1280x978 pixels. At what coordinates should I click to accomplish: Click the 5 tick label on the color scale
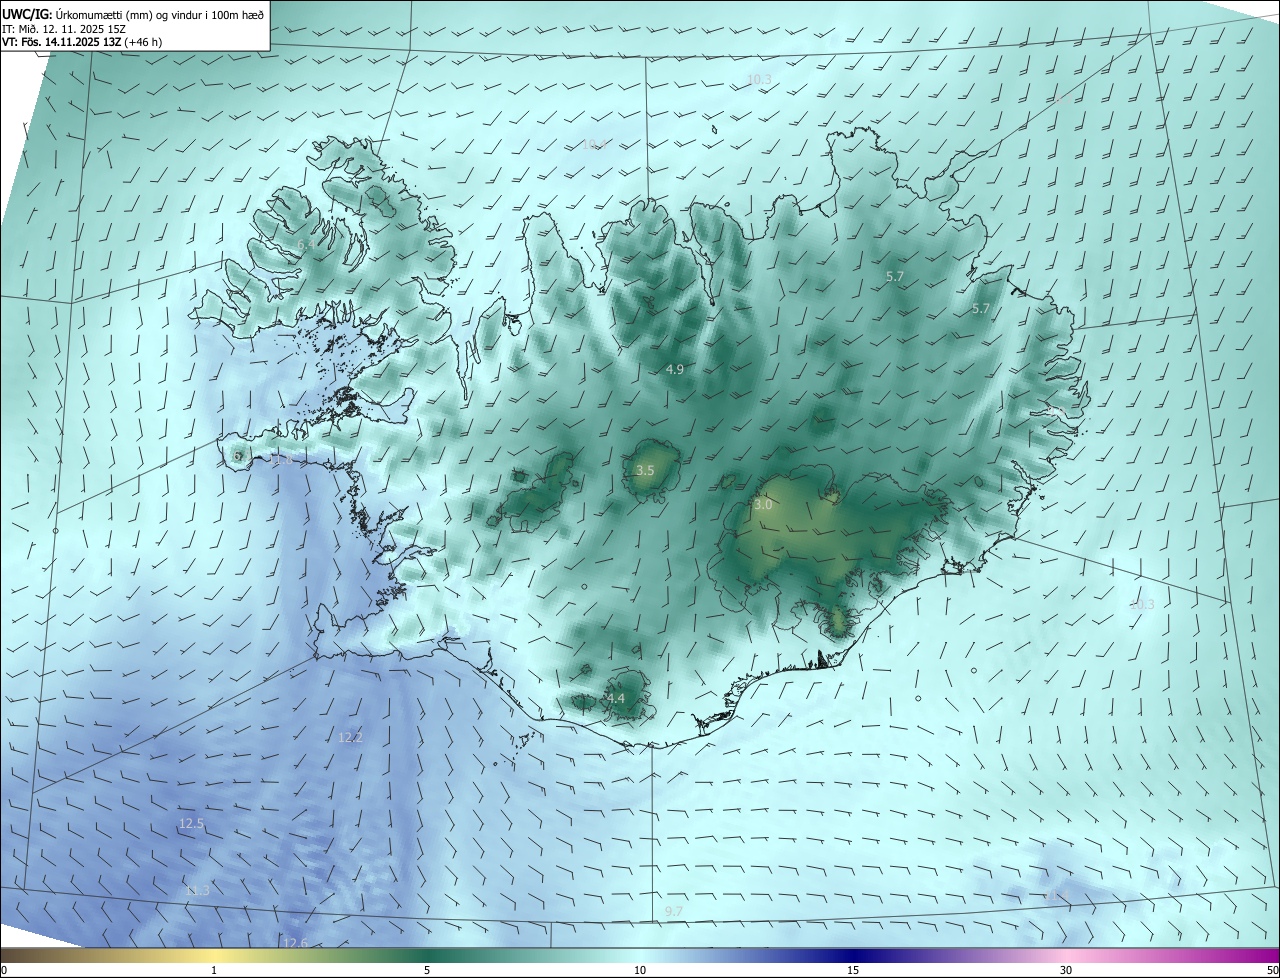click(x=427, y=970)
